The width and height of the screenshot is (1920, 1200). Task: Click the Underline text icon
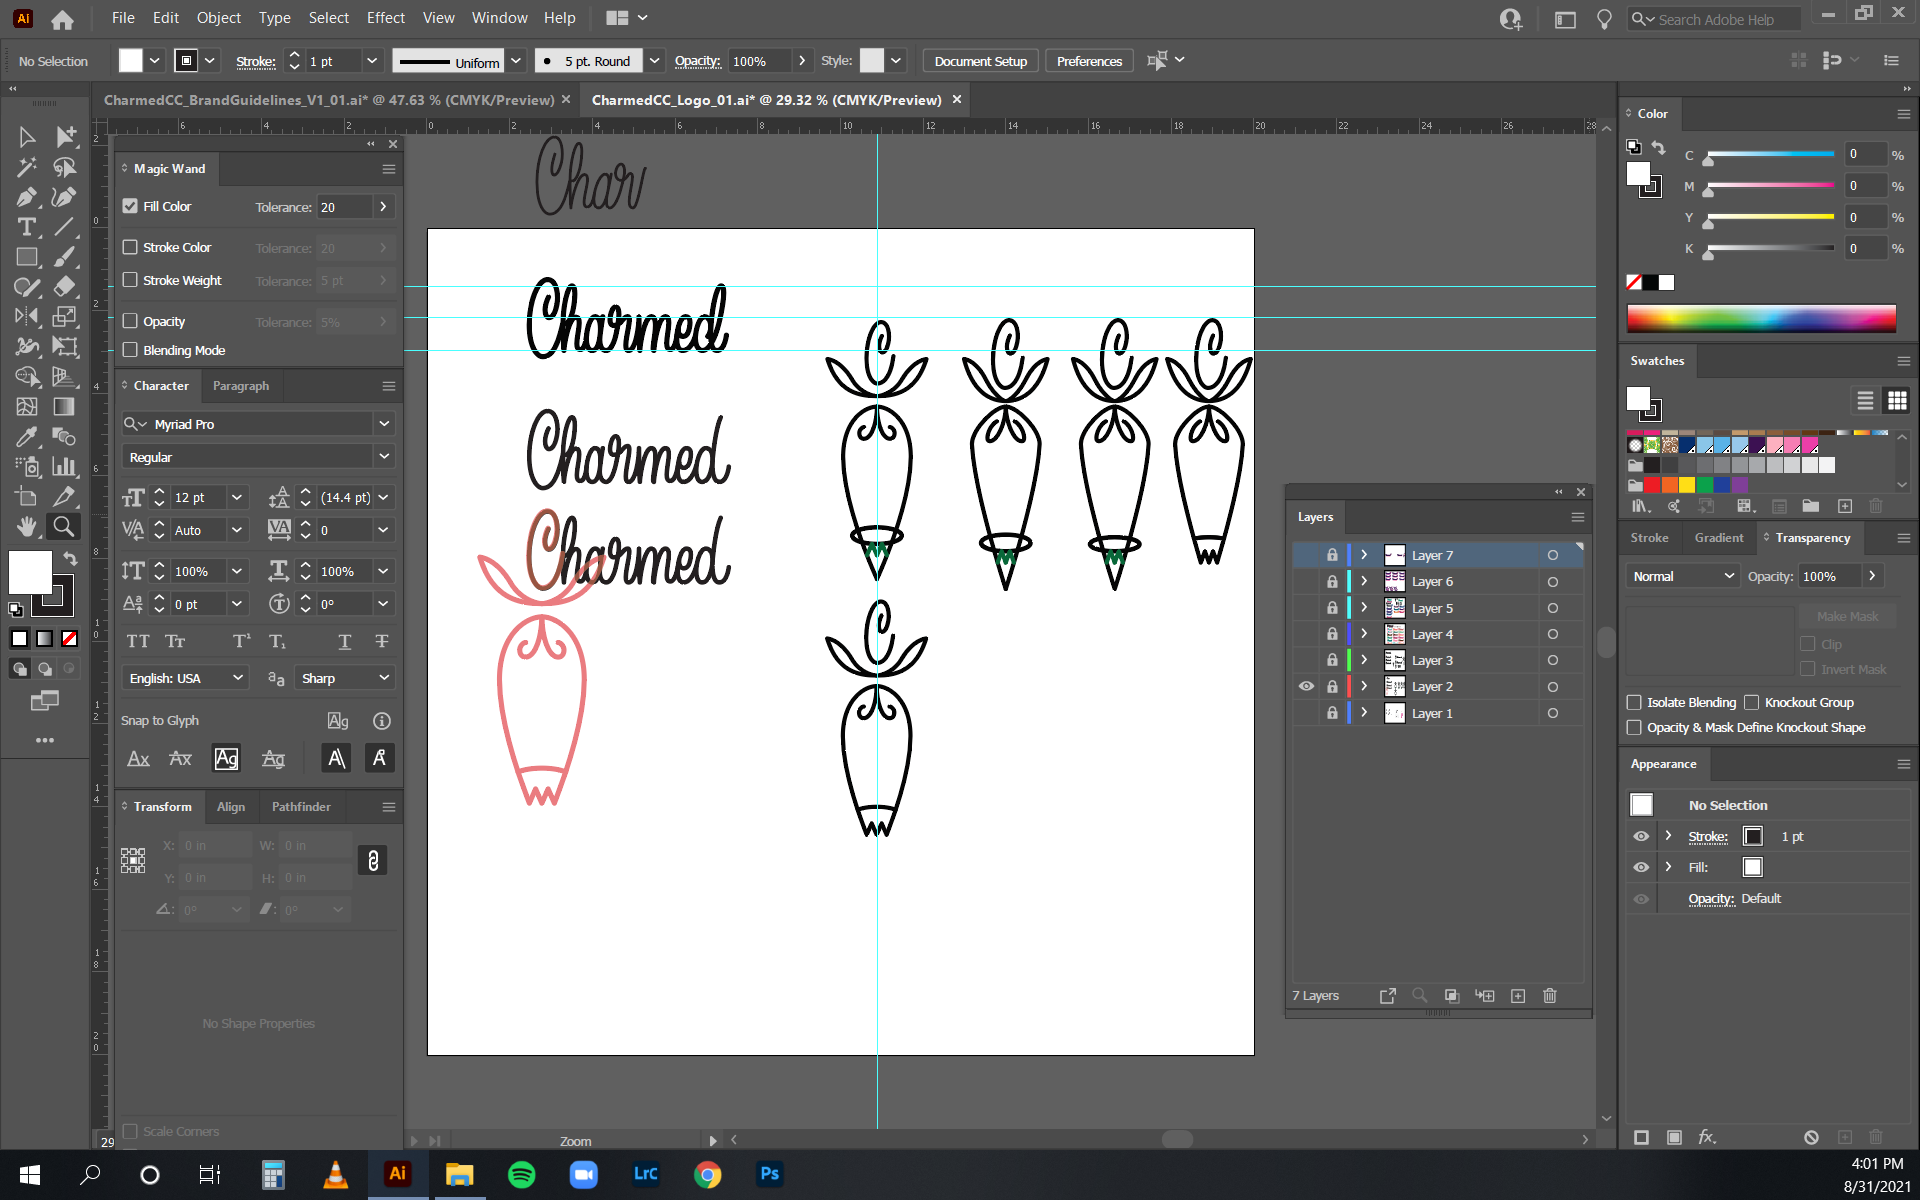pyautogui.click(x=345, y=641)
